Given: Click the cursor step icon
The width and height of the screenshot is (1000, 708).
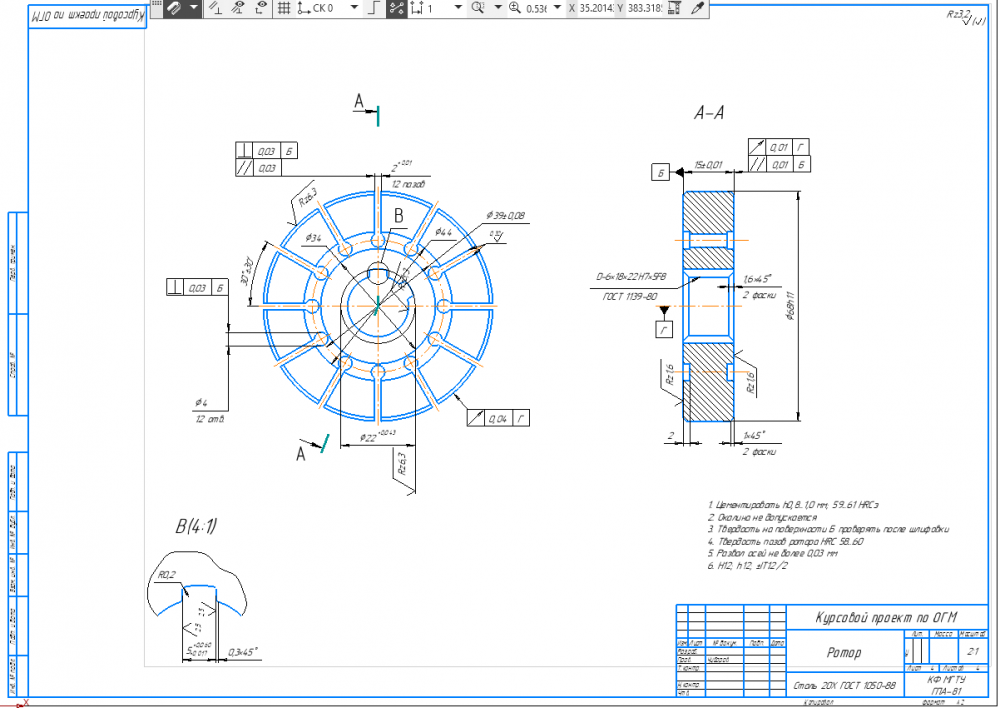Looking at the screenshot, I should click(417, 8).
